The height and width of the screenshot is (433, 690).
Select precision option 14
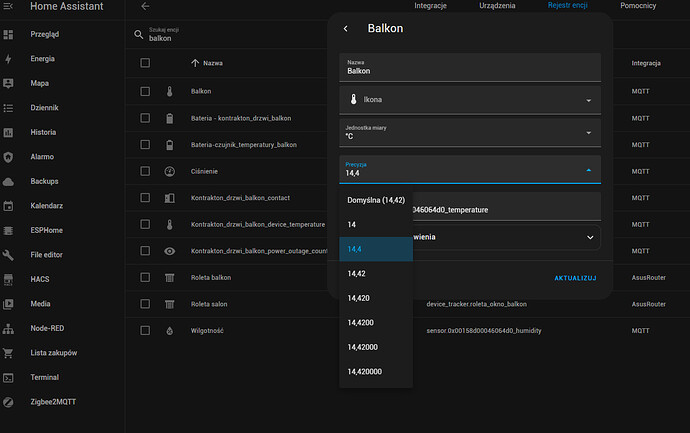[376, 225]
